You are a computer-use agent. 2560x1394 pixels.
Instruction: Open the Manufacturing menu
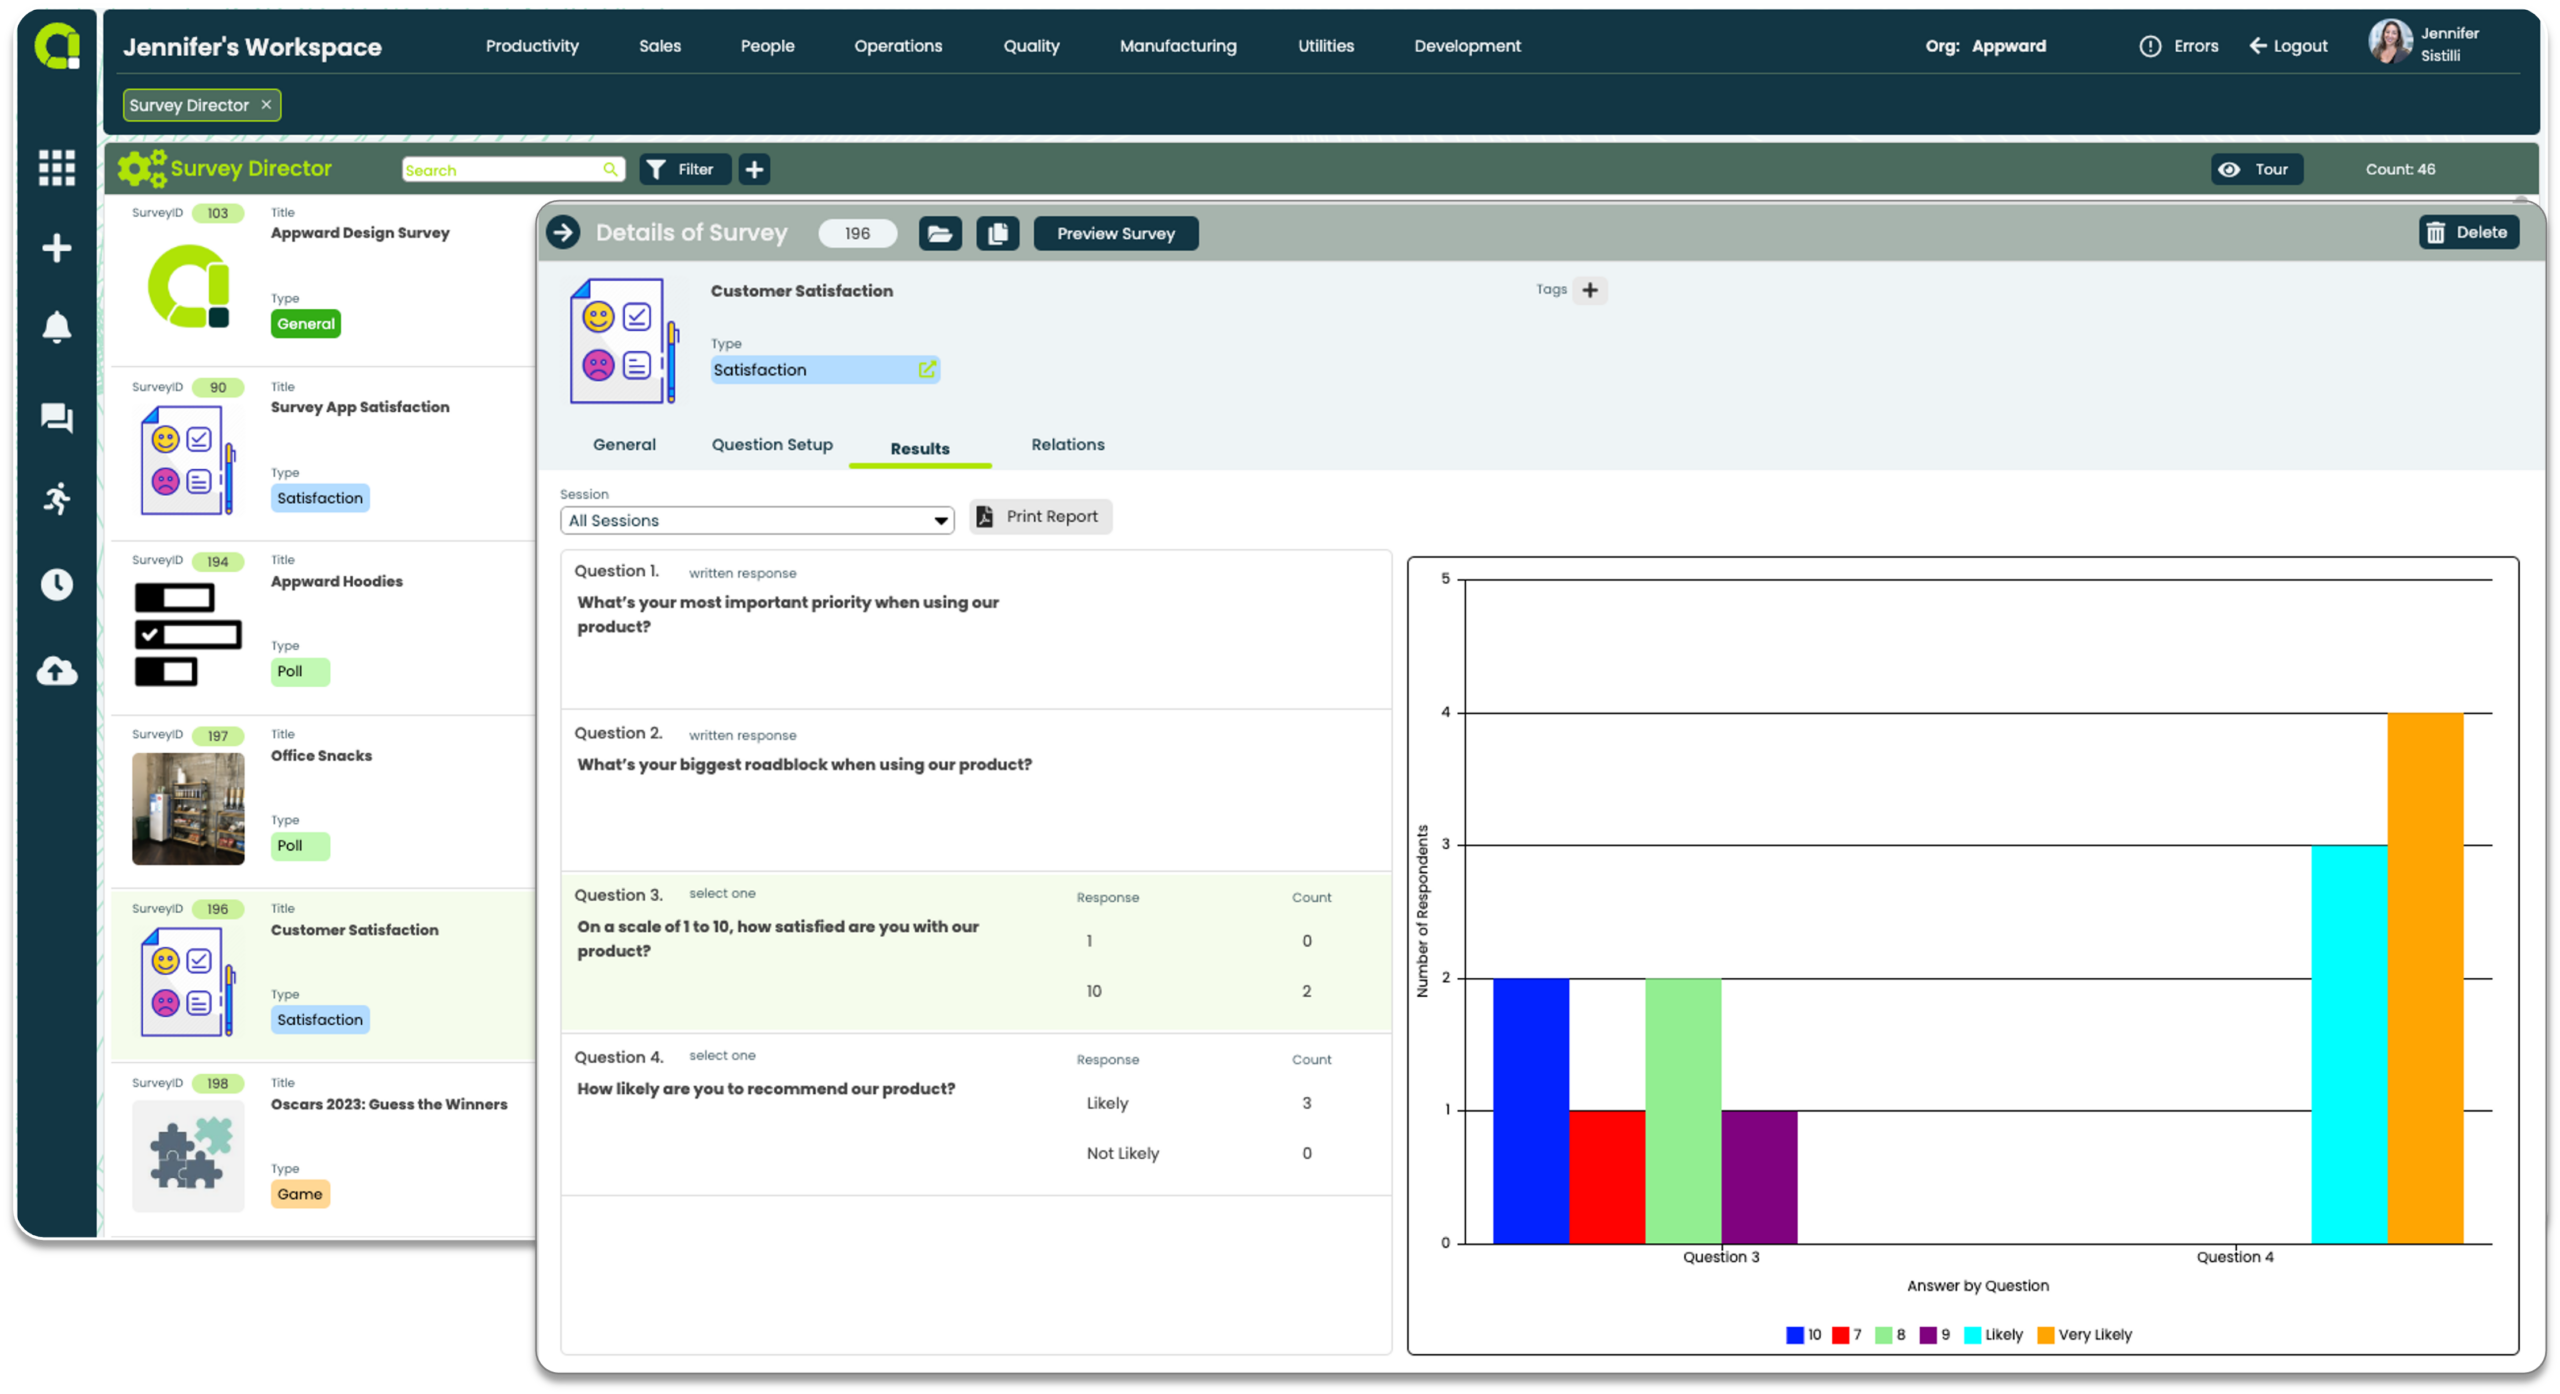pos(1177,46)
